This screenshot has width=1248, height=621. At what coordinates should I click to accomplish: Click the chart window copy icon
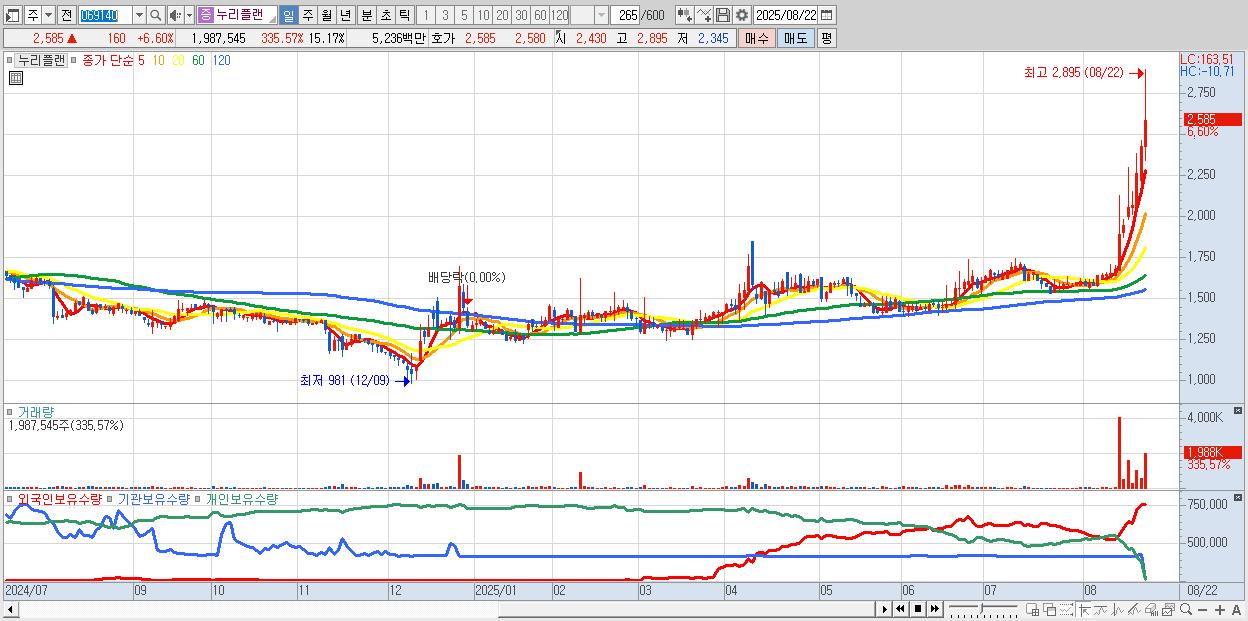pyautogui.click(x=1168, y=609)
